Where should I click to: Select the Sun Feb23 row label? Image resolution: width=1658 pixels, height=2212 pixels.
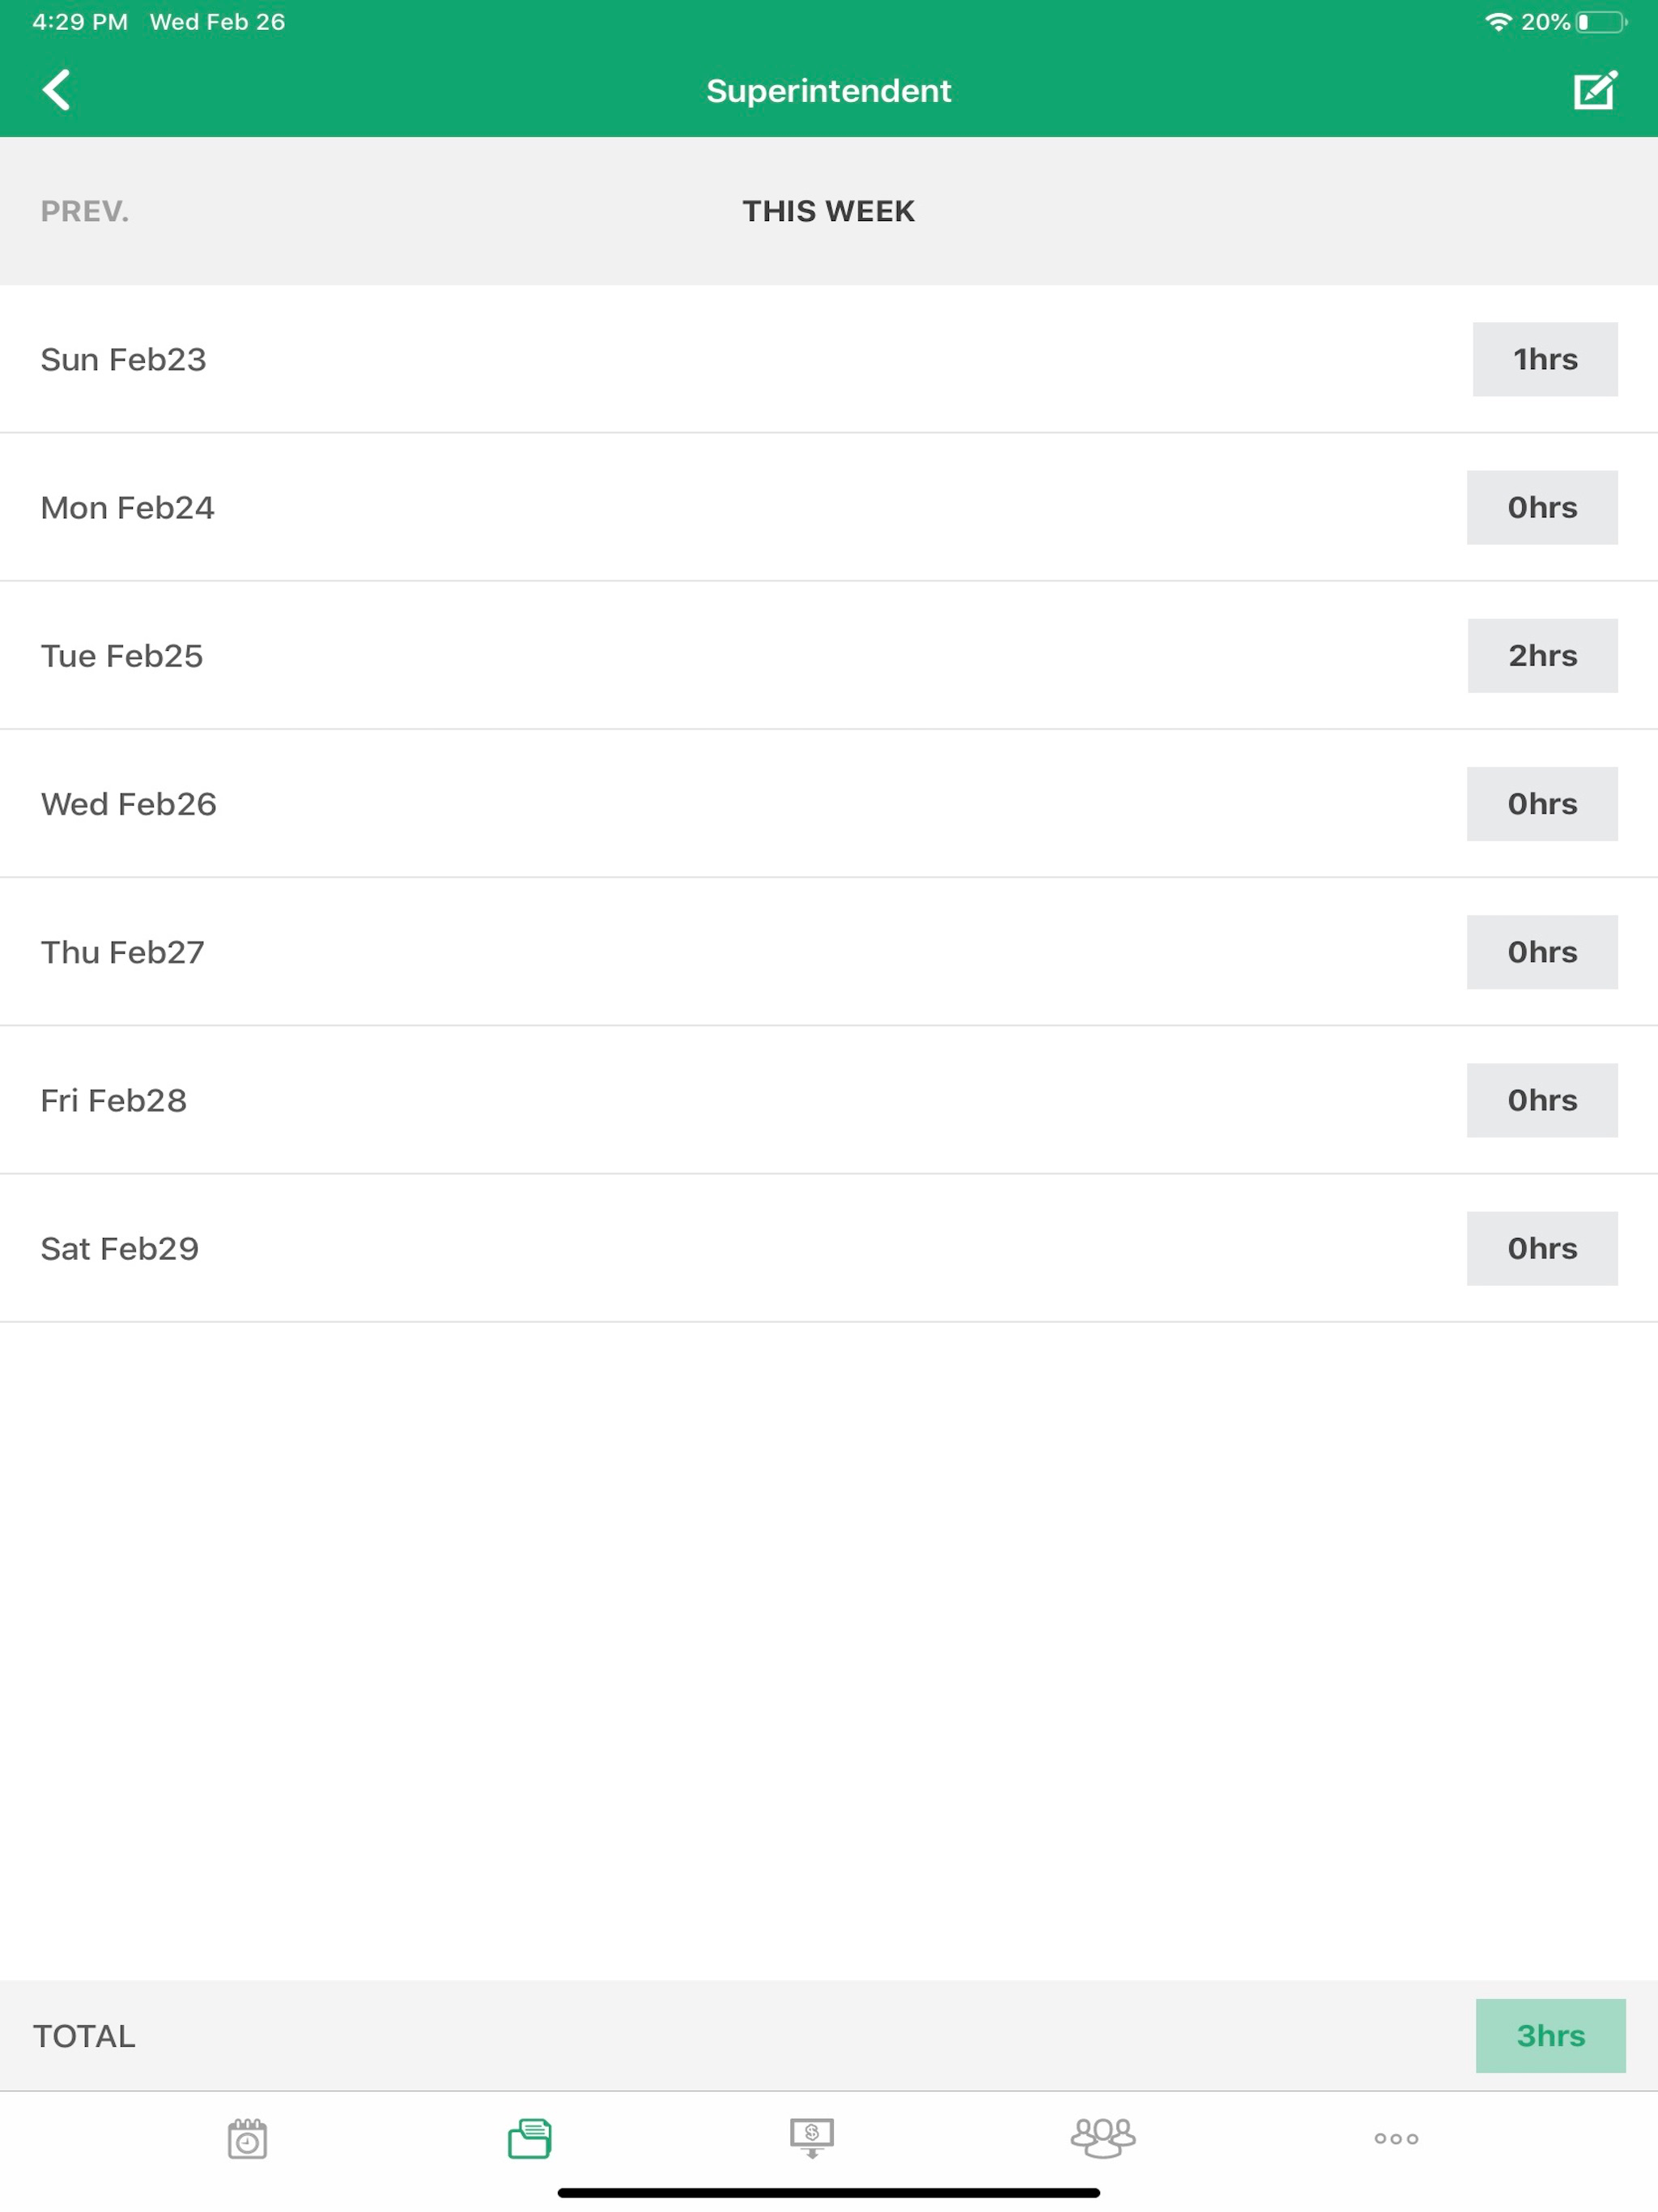click(123, 359)
